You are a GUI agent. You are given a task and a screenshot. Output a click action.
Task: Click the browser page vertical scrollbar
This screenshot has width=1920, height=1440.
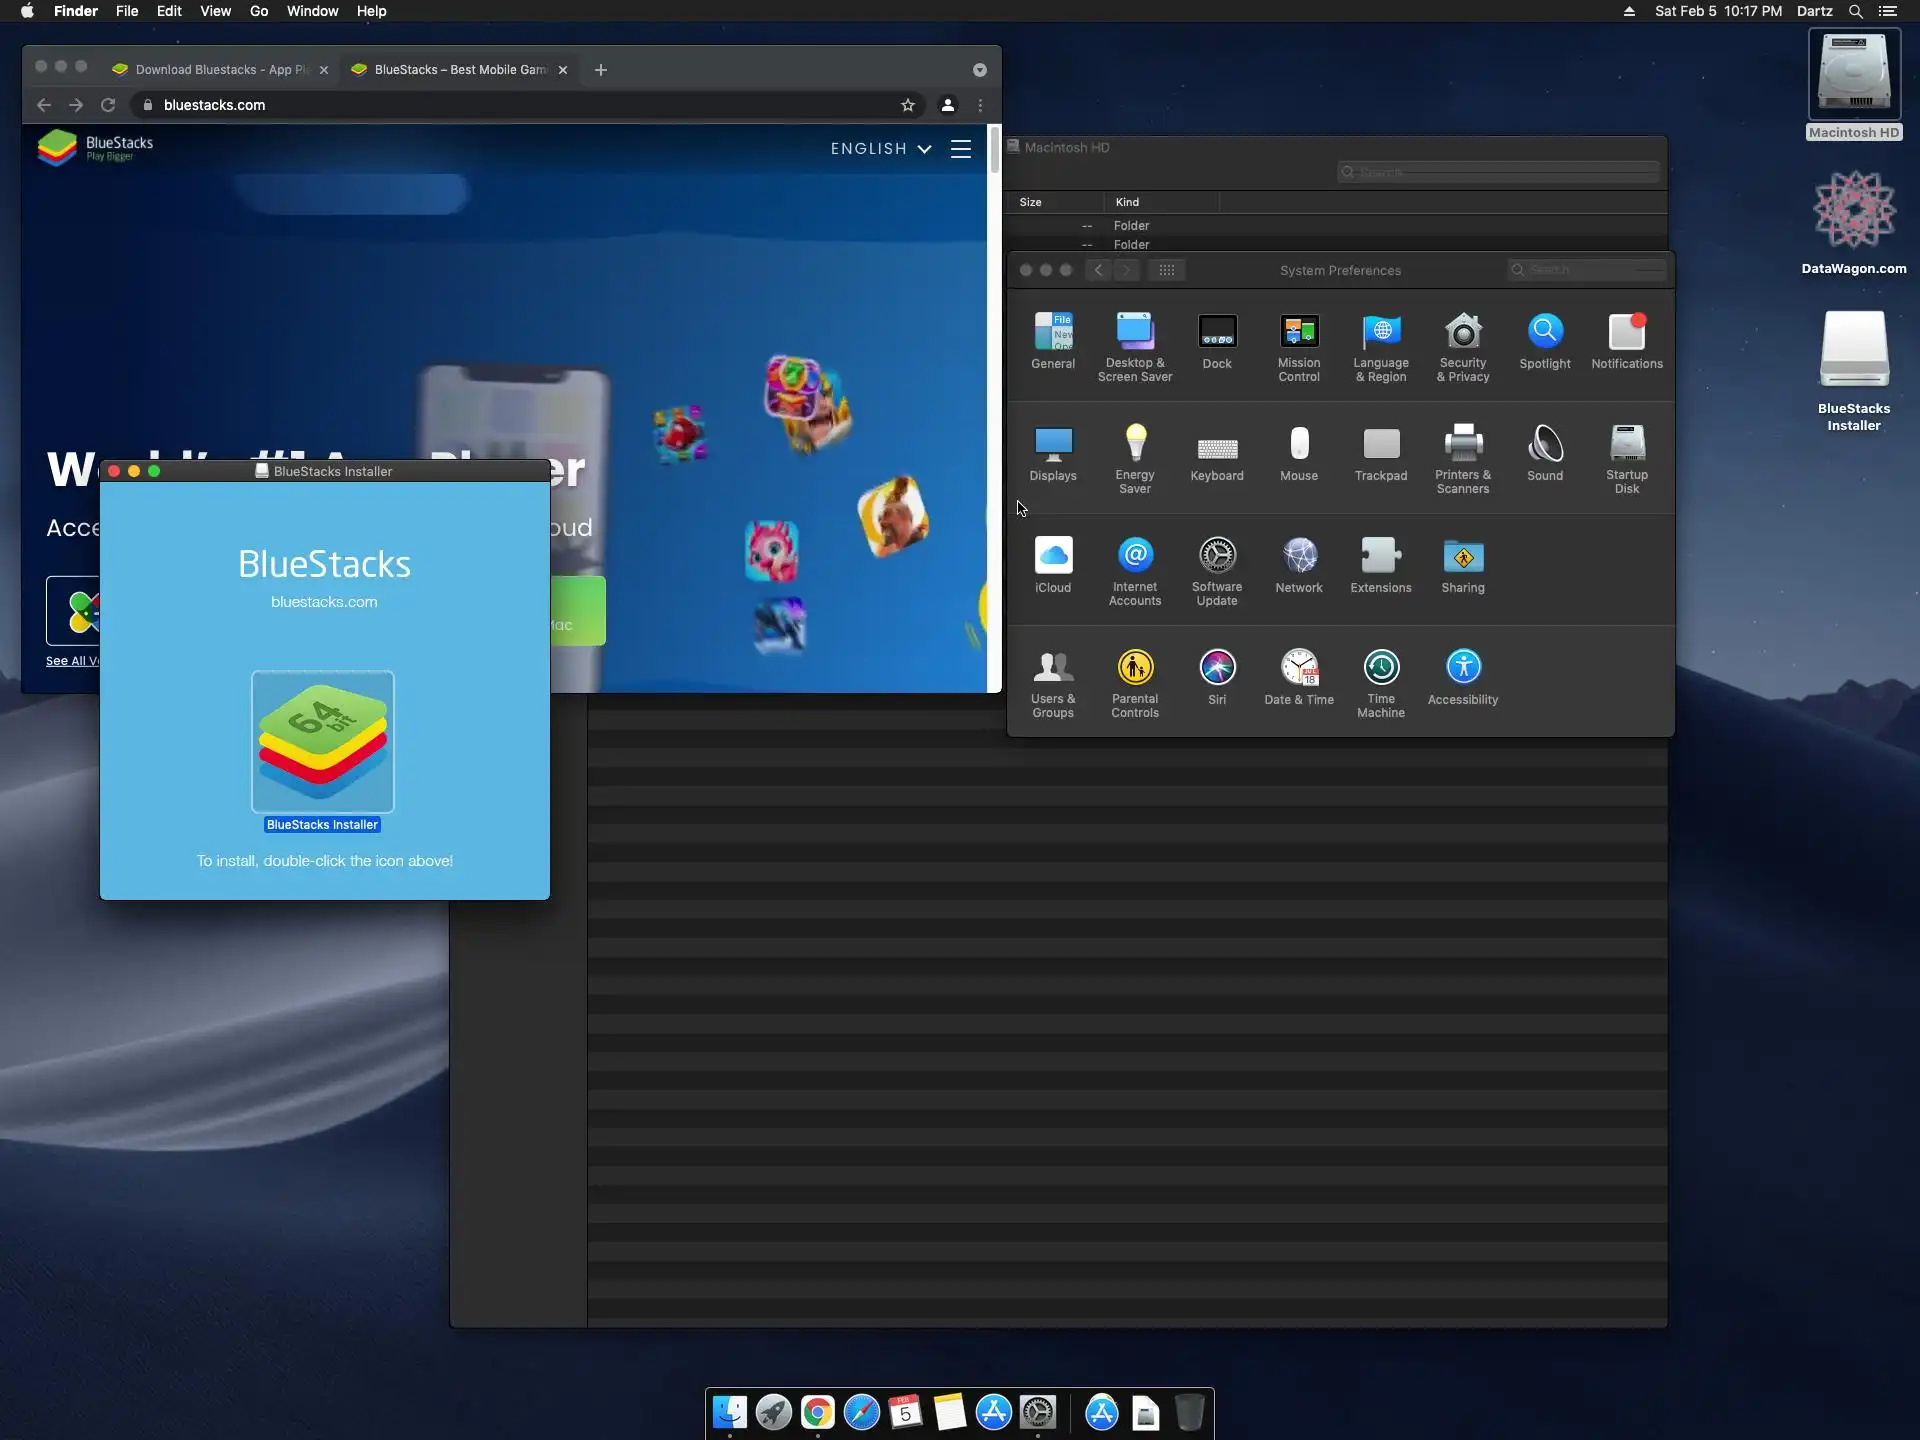pyautogui.click(x=993, y=150)
